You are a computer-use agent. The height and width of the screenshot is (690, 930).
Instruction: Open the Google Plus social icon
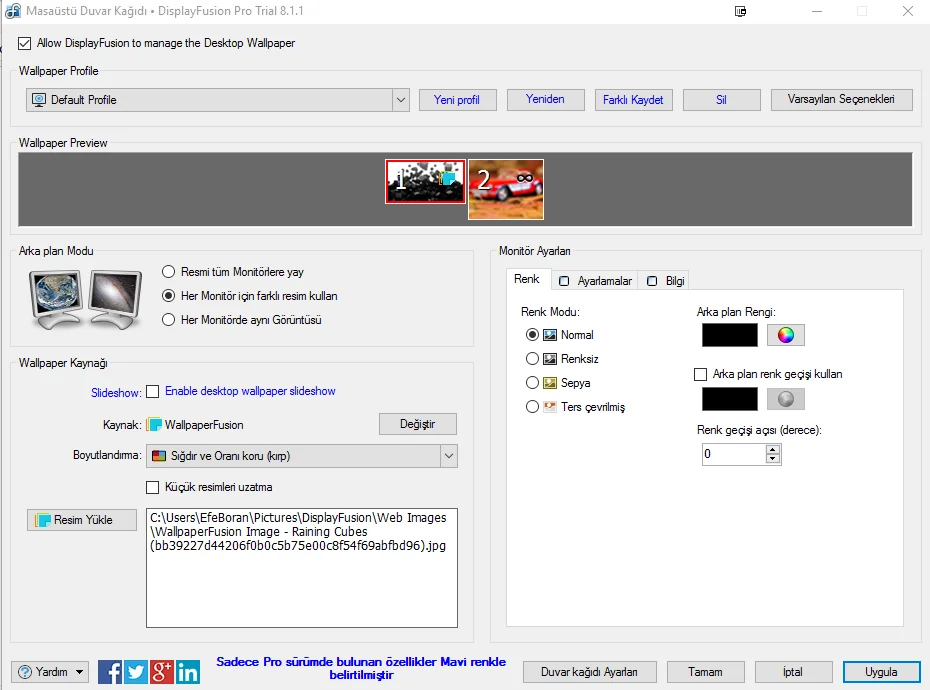click(x=162, y=672)
